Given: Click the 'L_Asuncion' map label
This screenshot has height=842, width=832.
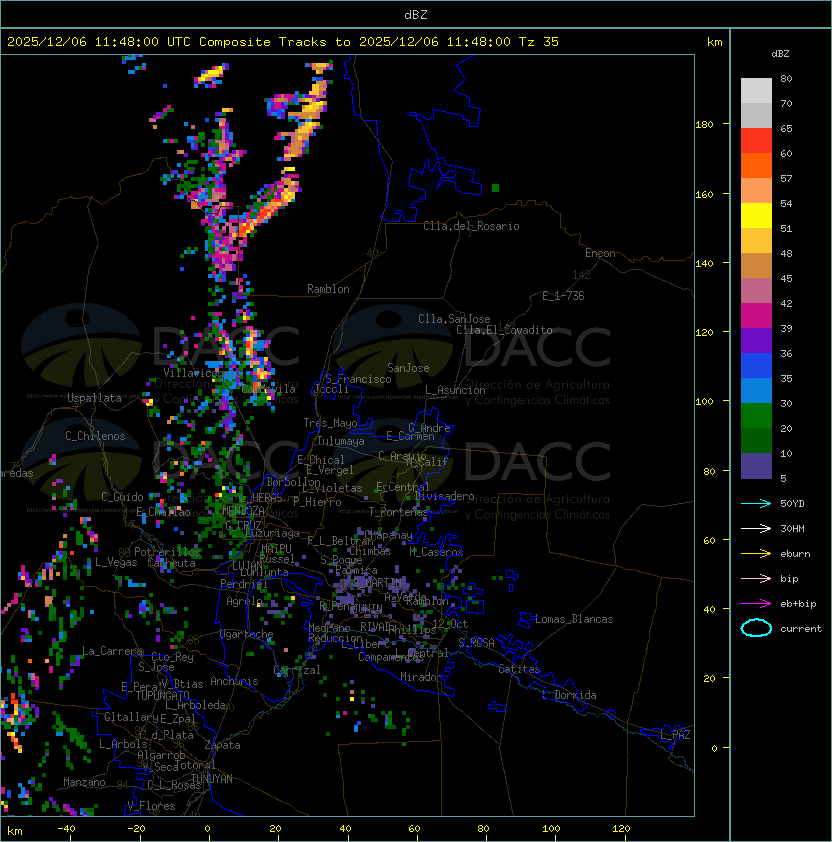Looking at the screenshot, I should pyautogui.click(x=455, y=390).
